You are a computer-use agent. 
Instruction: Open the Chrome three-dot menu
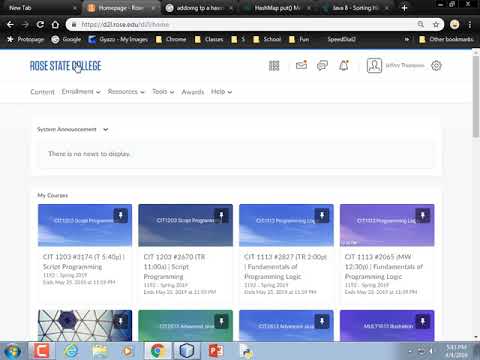pos(470,24)
